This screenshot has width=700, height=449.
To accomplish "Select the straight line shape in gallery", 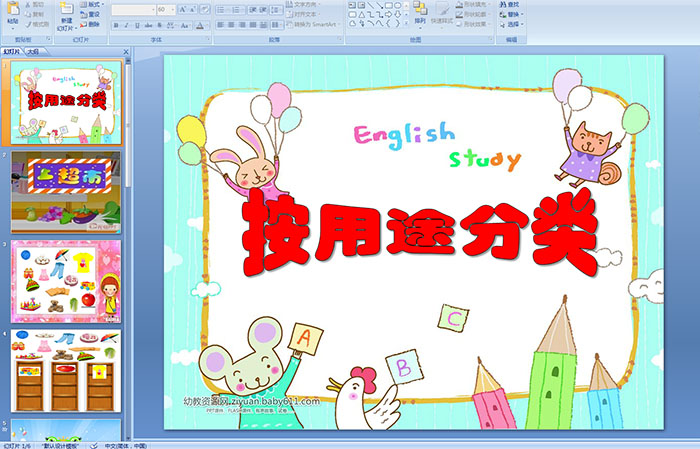I will tap(371, 5).
